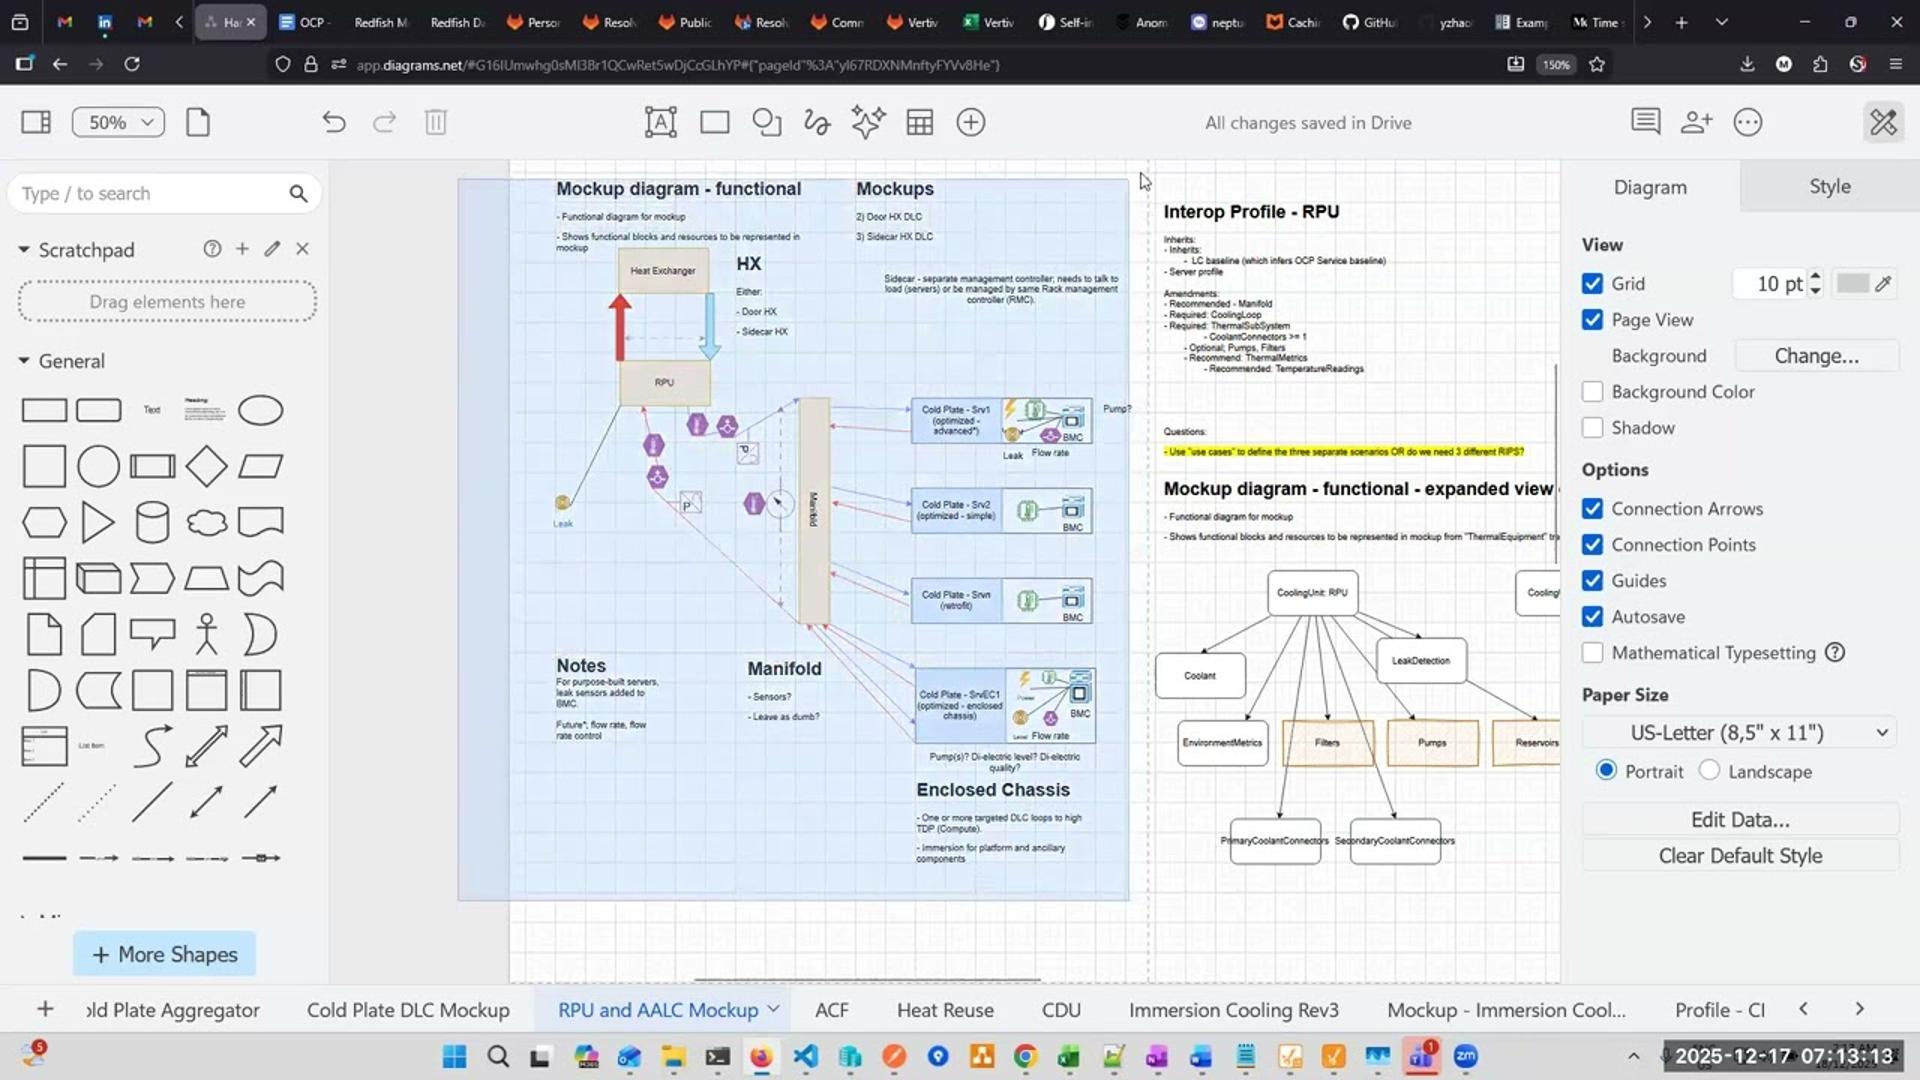This screenshot has height=1080, width=1920.
Task: Click the grid color swatch
Action: [x=1852, y=284]
